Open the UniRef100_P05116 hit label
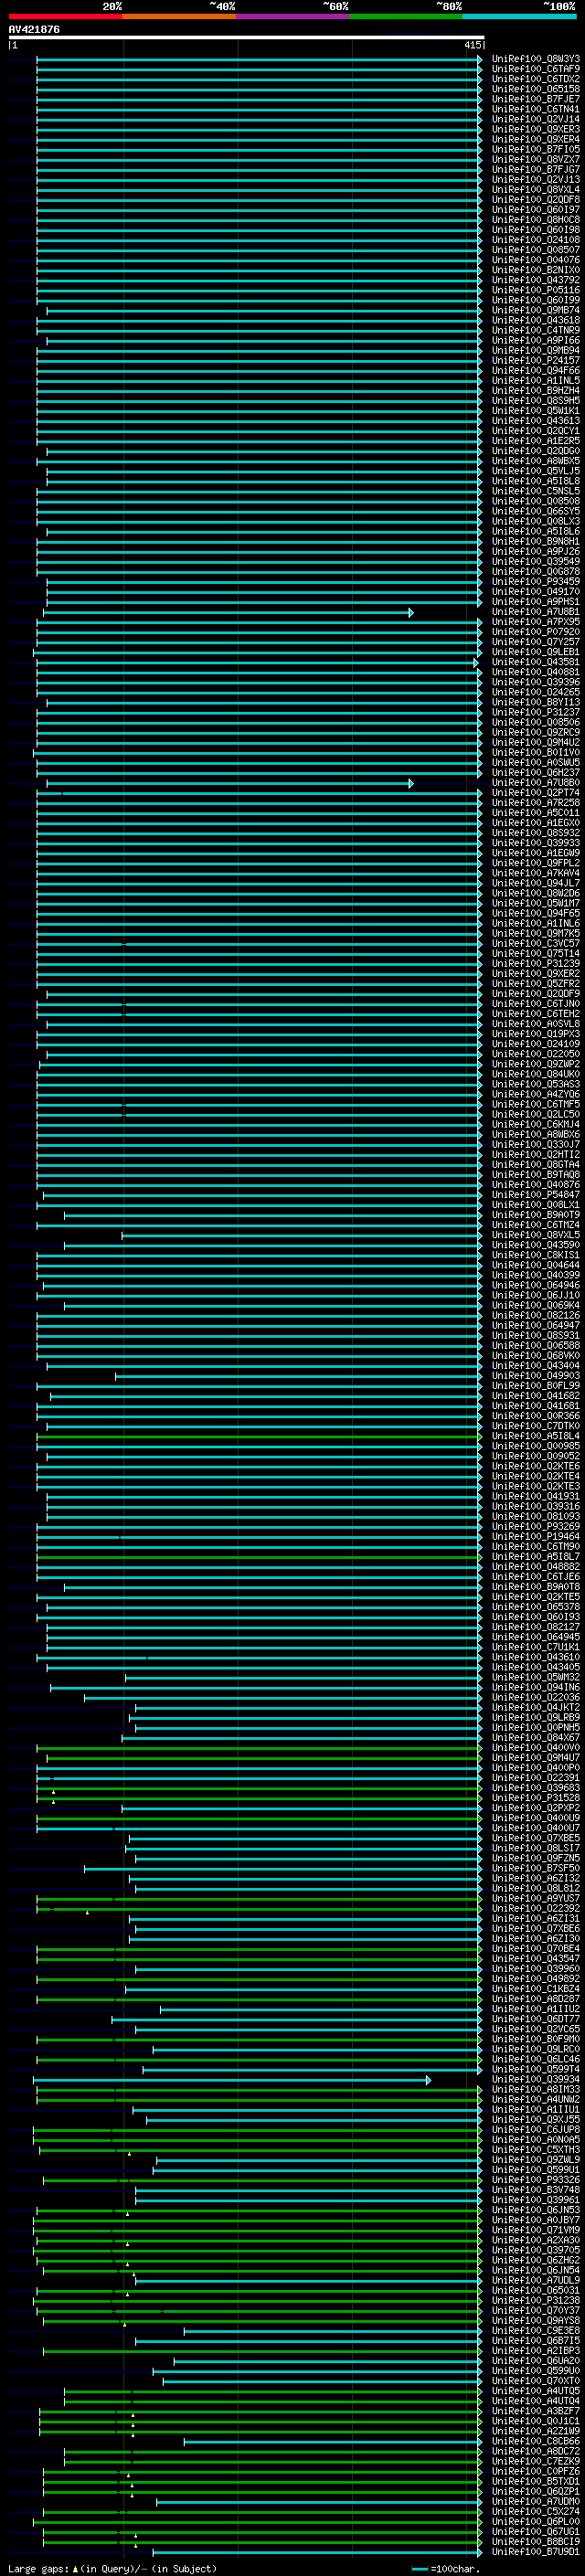Viewport: 585px width, 2576px height. pos(535,290)
